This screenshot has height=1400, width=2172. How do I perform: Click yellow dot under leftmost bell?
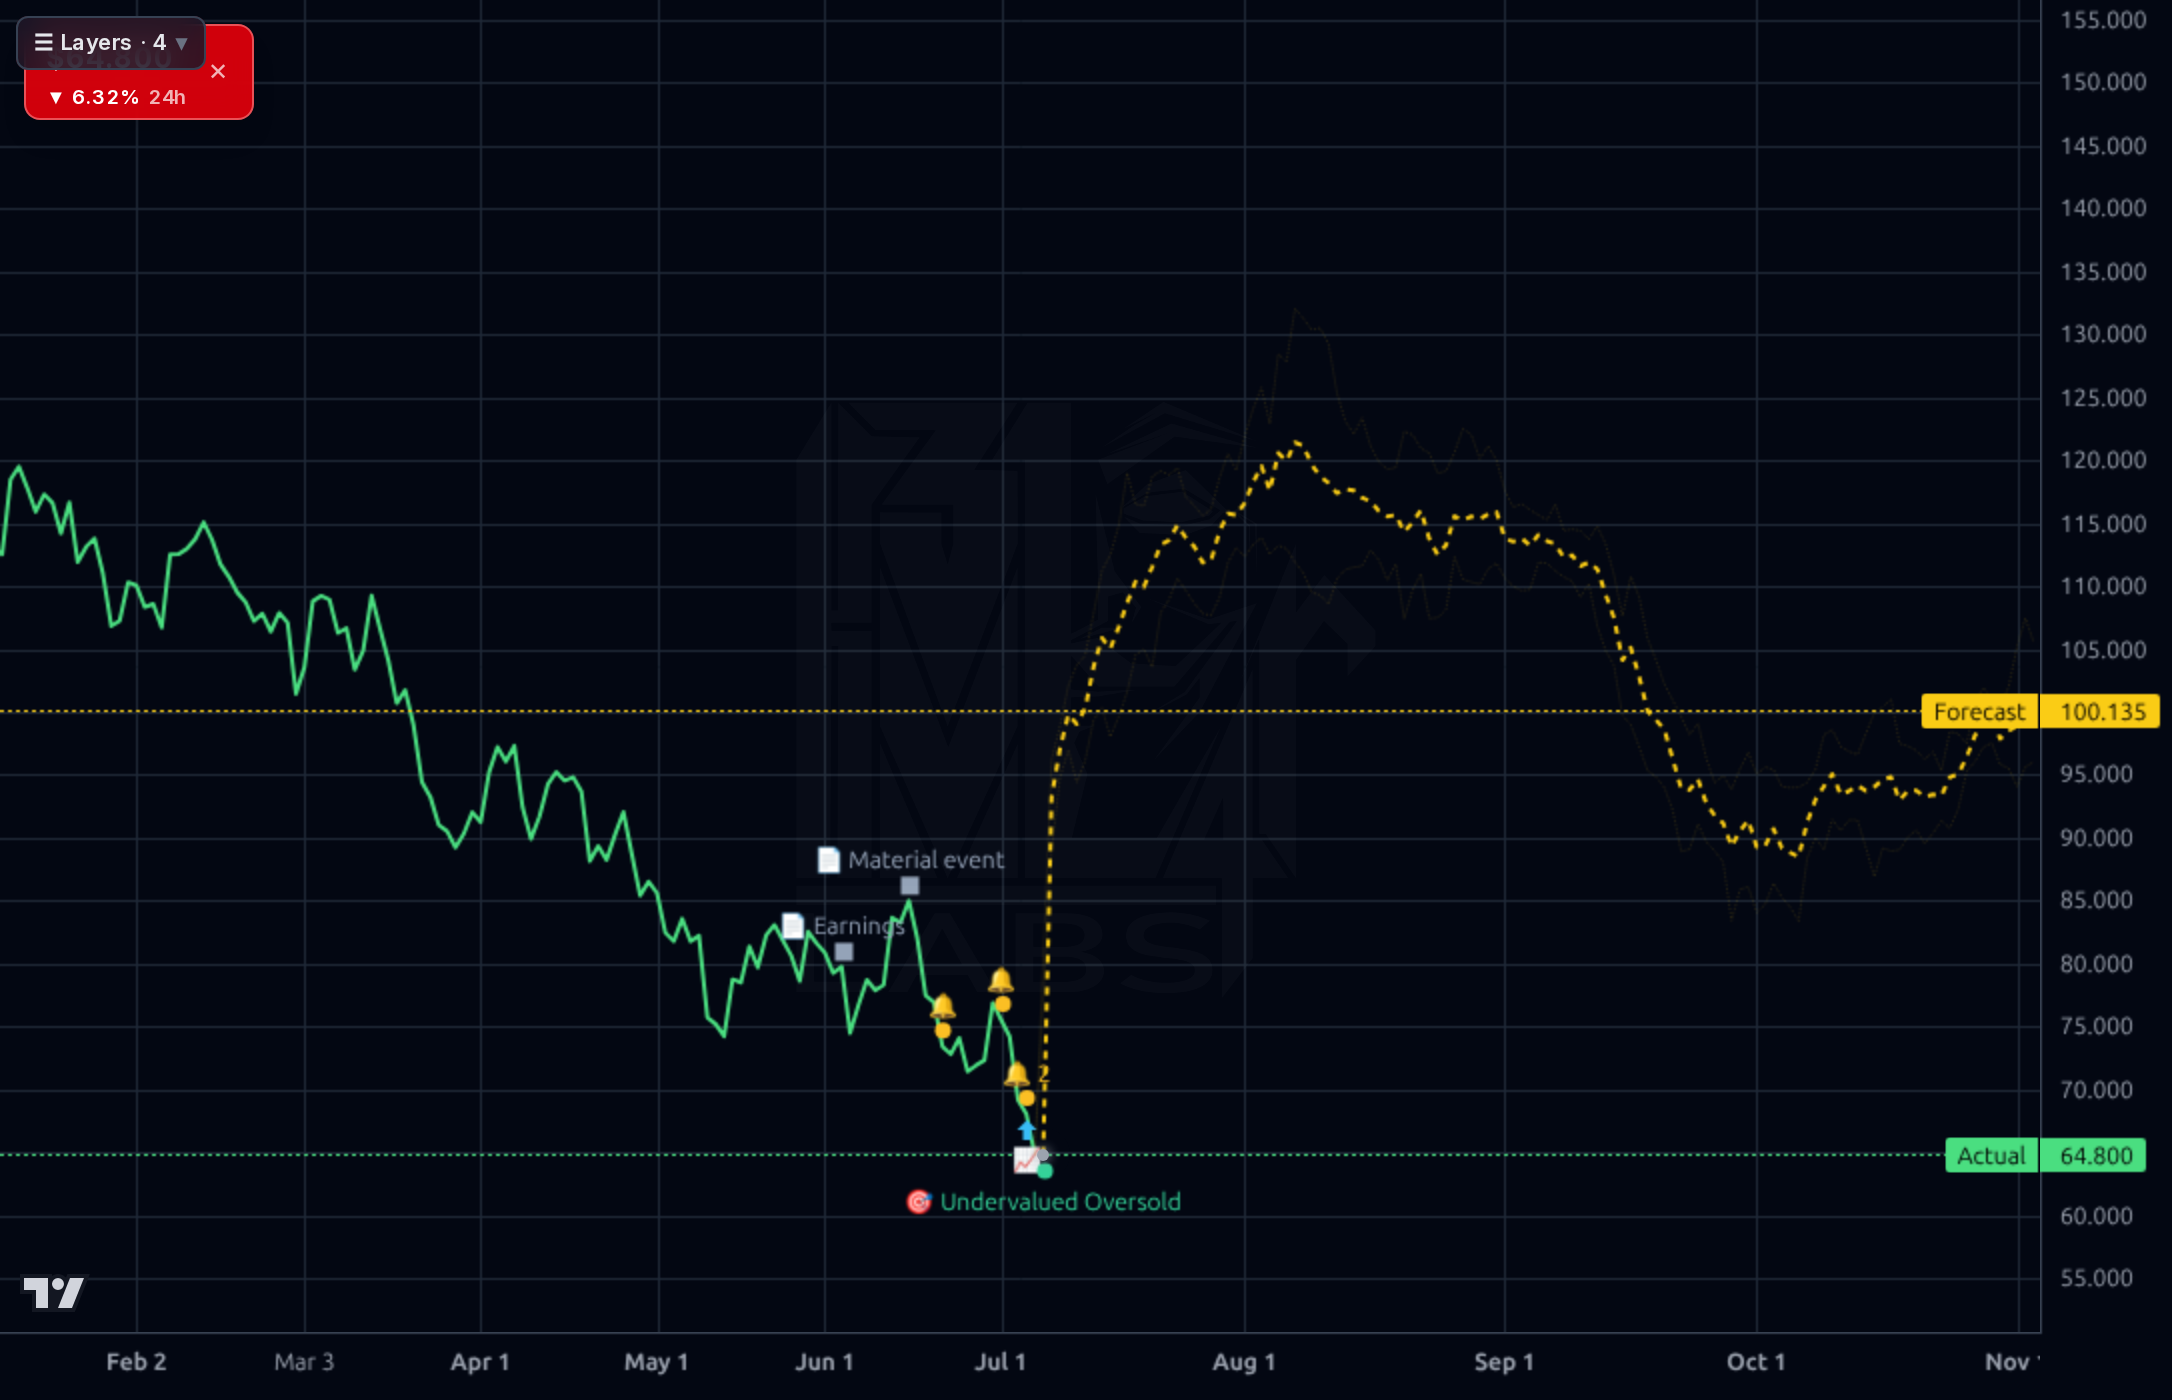point(943,1030)
